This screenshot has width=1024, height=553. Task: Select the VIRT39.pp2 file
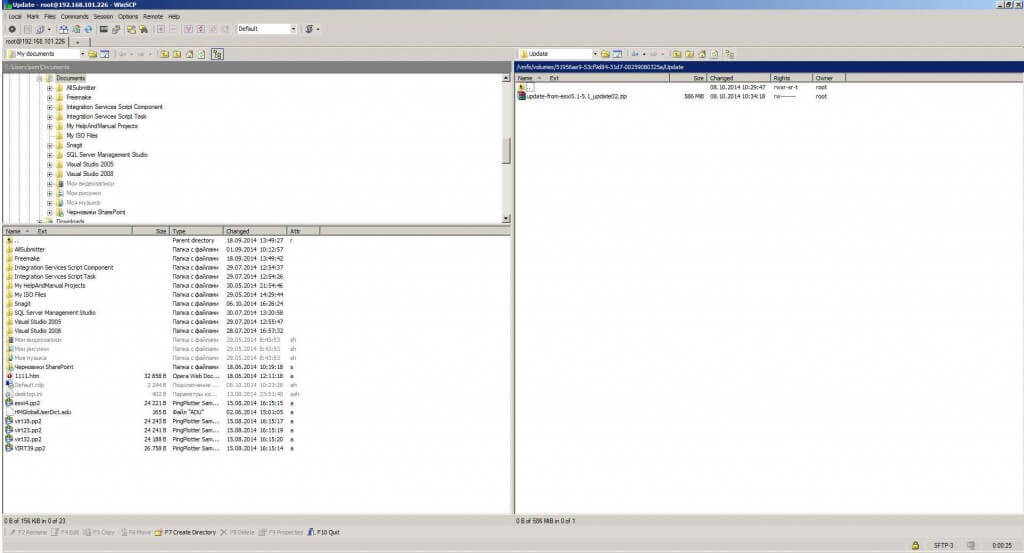pyautogui.click(x=29, y=449)
